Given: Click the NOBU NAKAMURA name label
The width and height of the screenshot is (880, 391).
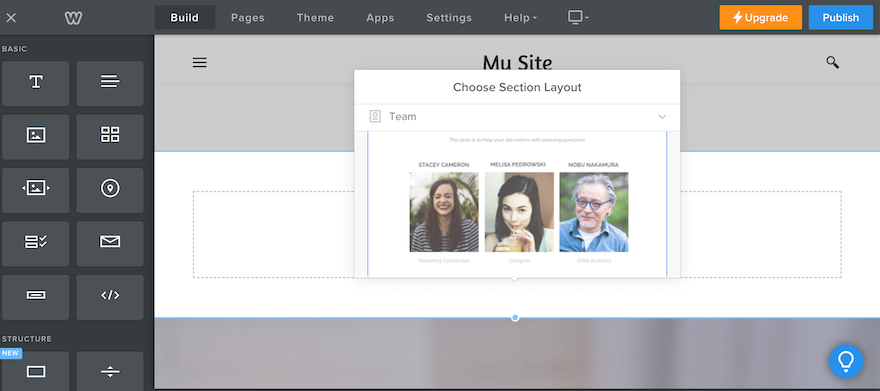Looking at the screenshot, I should [593, 165].
